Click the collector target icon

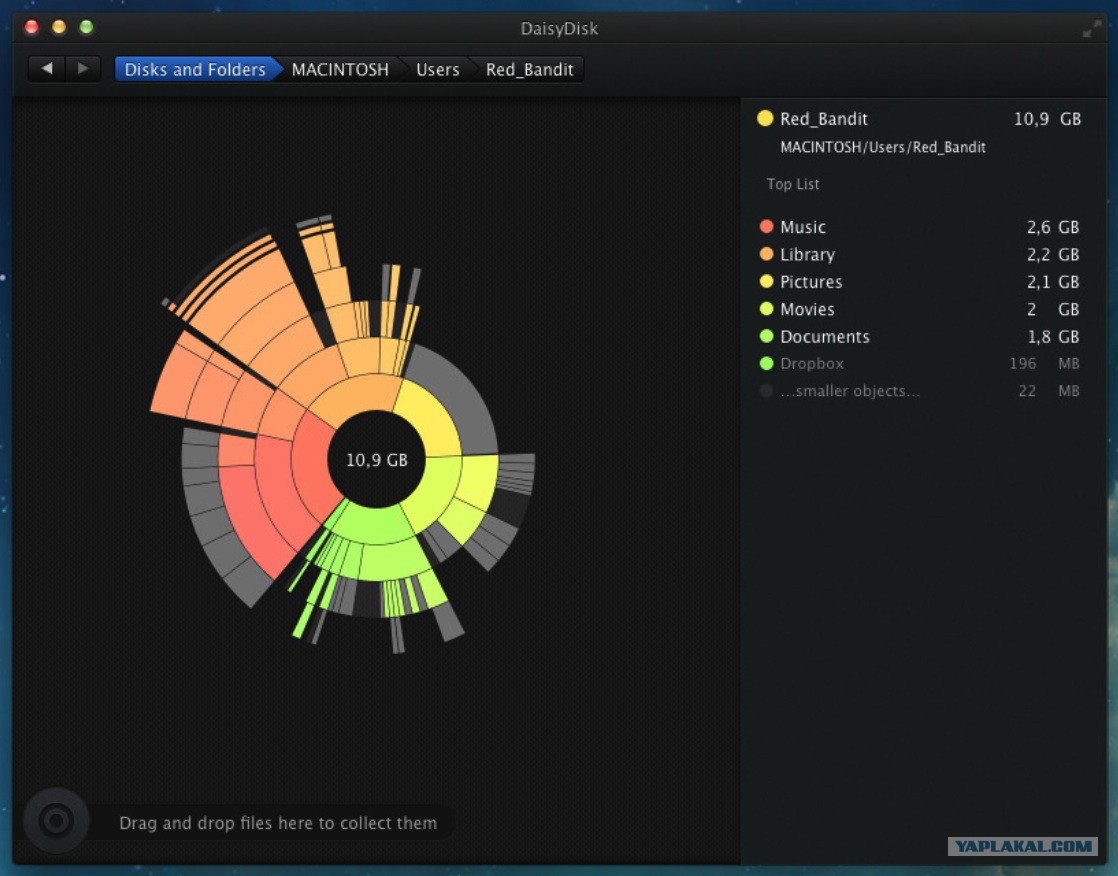pos(56,820)
